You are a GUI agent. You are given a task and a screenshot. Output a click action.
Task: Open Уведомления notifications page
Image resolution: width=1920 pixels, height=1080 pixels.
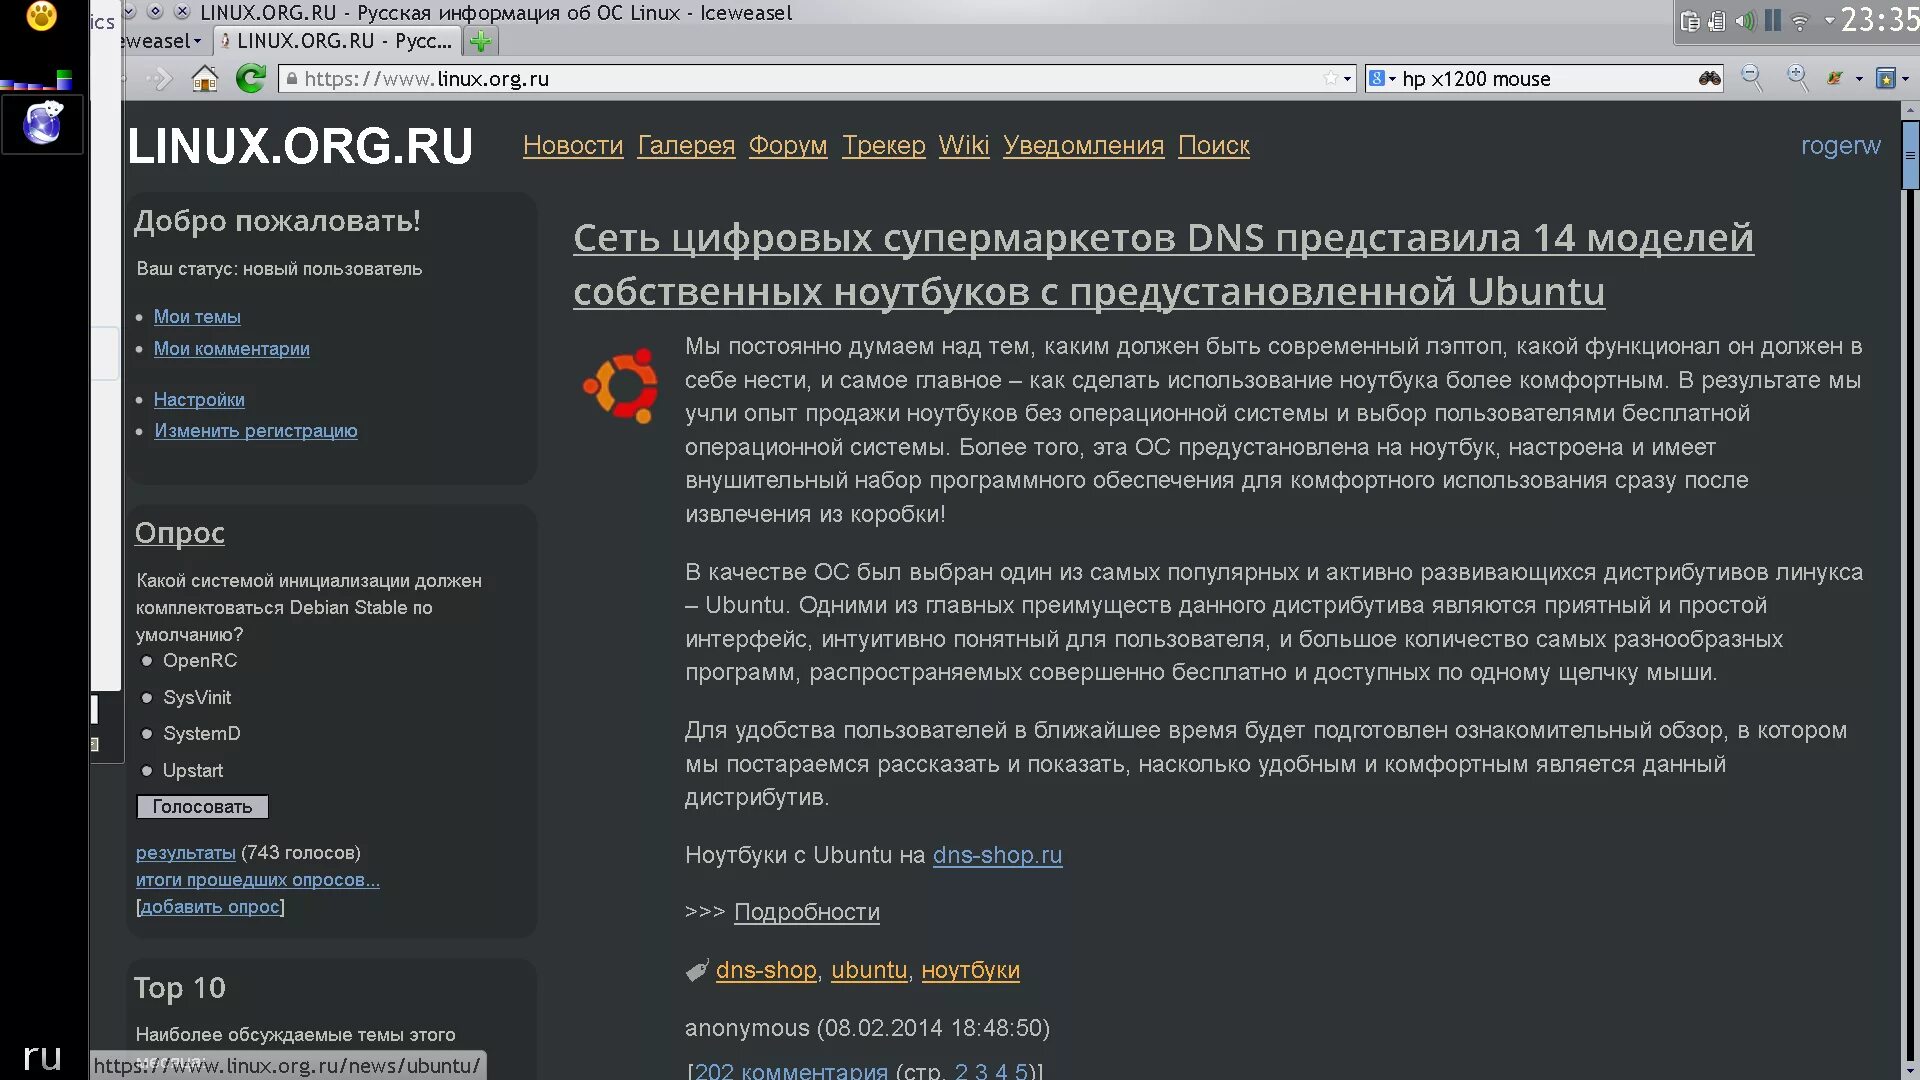pyautogui.click(x=1084, y=146)
